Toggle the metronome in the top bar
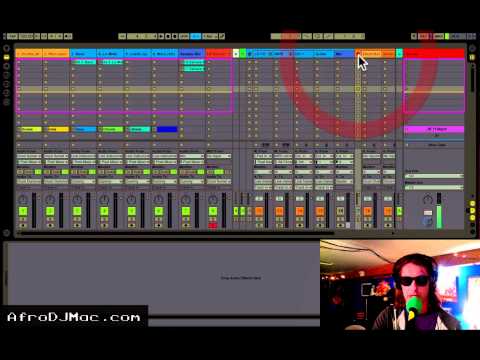480x360 pixels. [68, 36]
